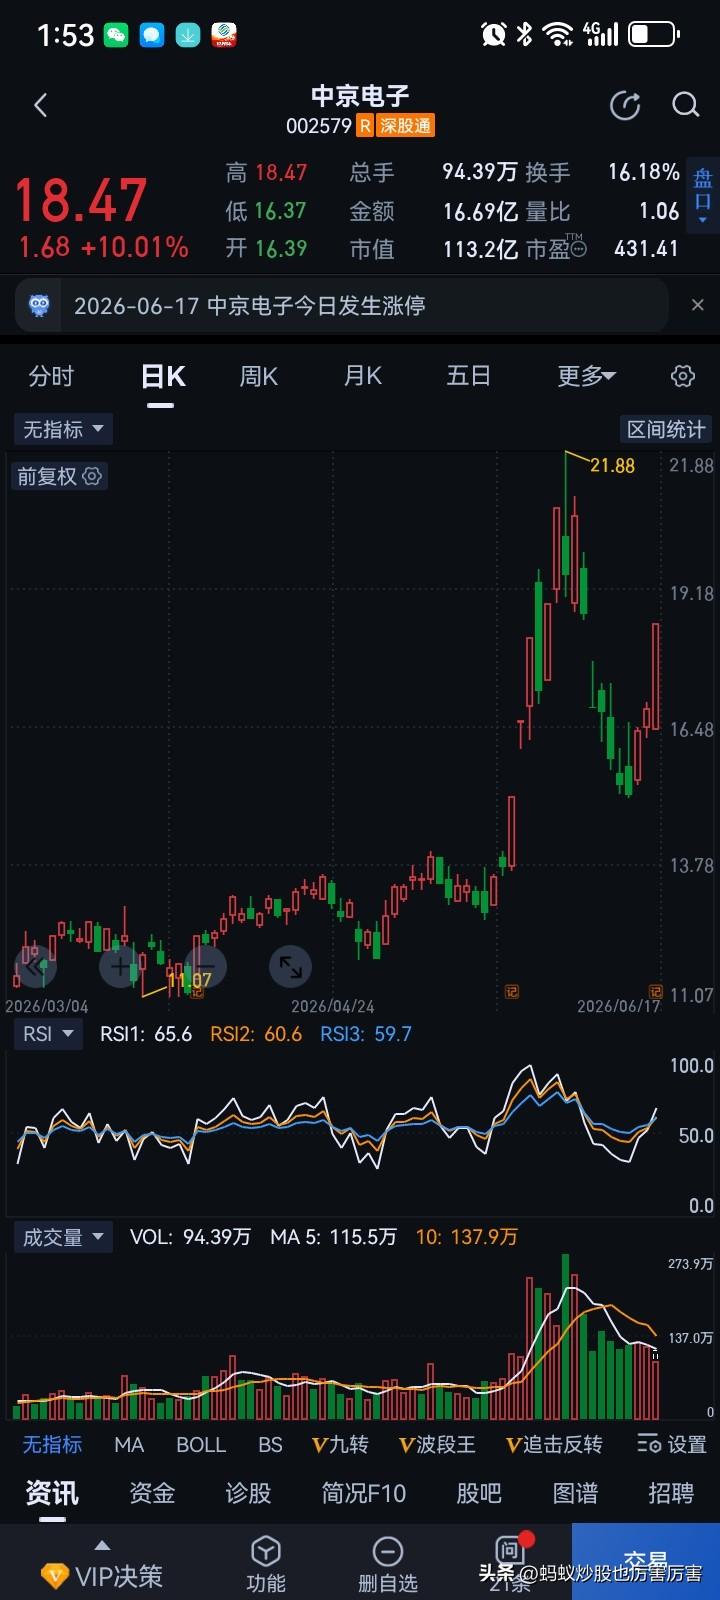Tap battery icon in status bar

pos(655,35)
